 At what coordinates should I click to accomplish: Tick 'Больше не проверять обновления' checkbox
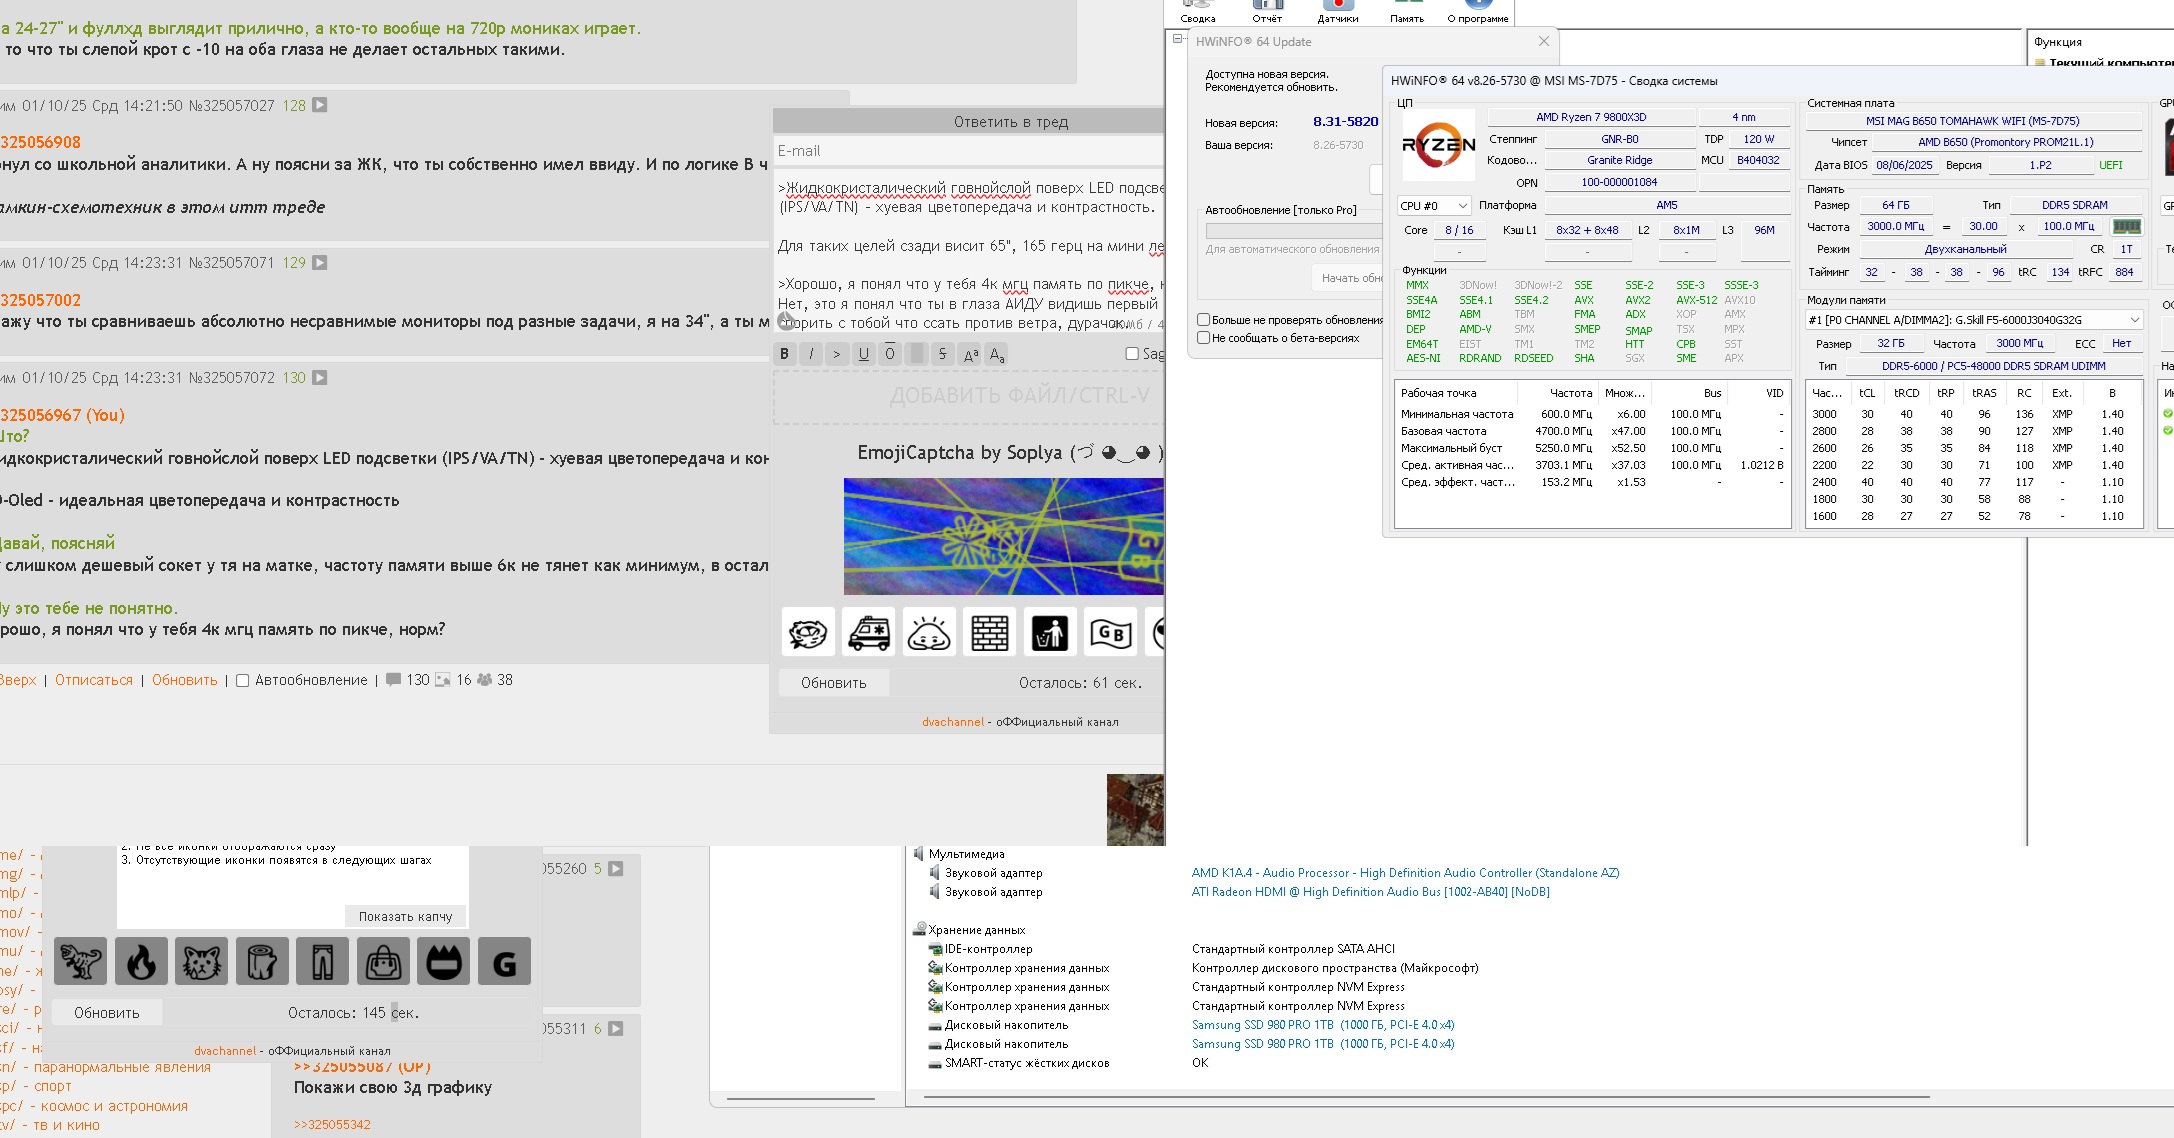[x=1204, y=320]
